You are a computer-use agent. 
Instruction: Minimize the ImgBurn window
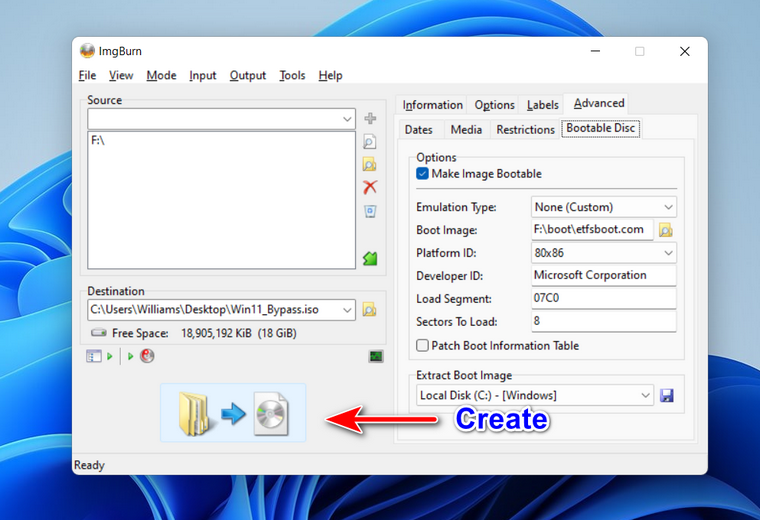[595, 51]
